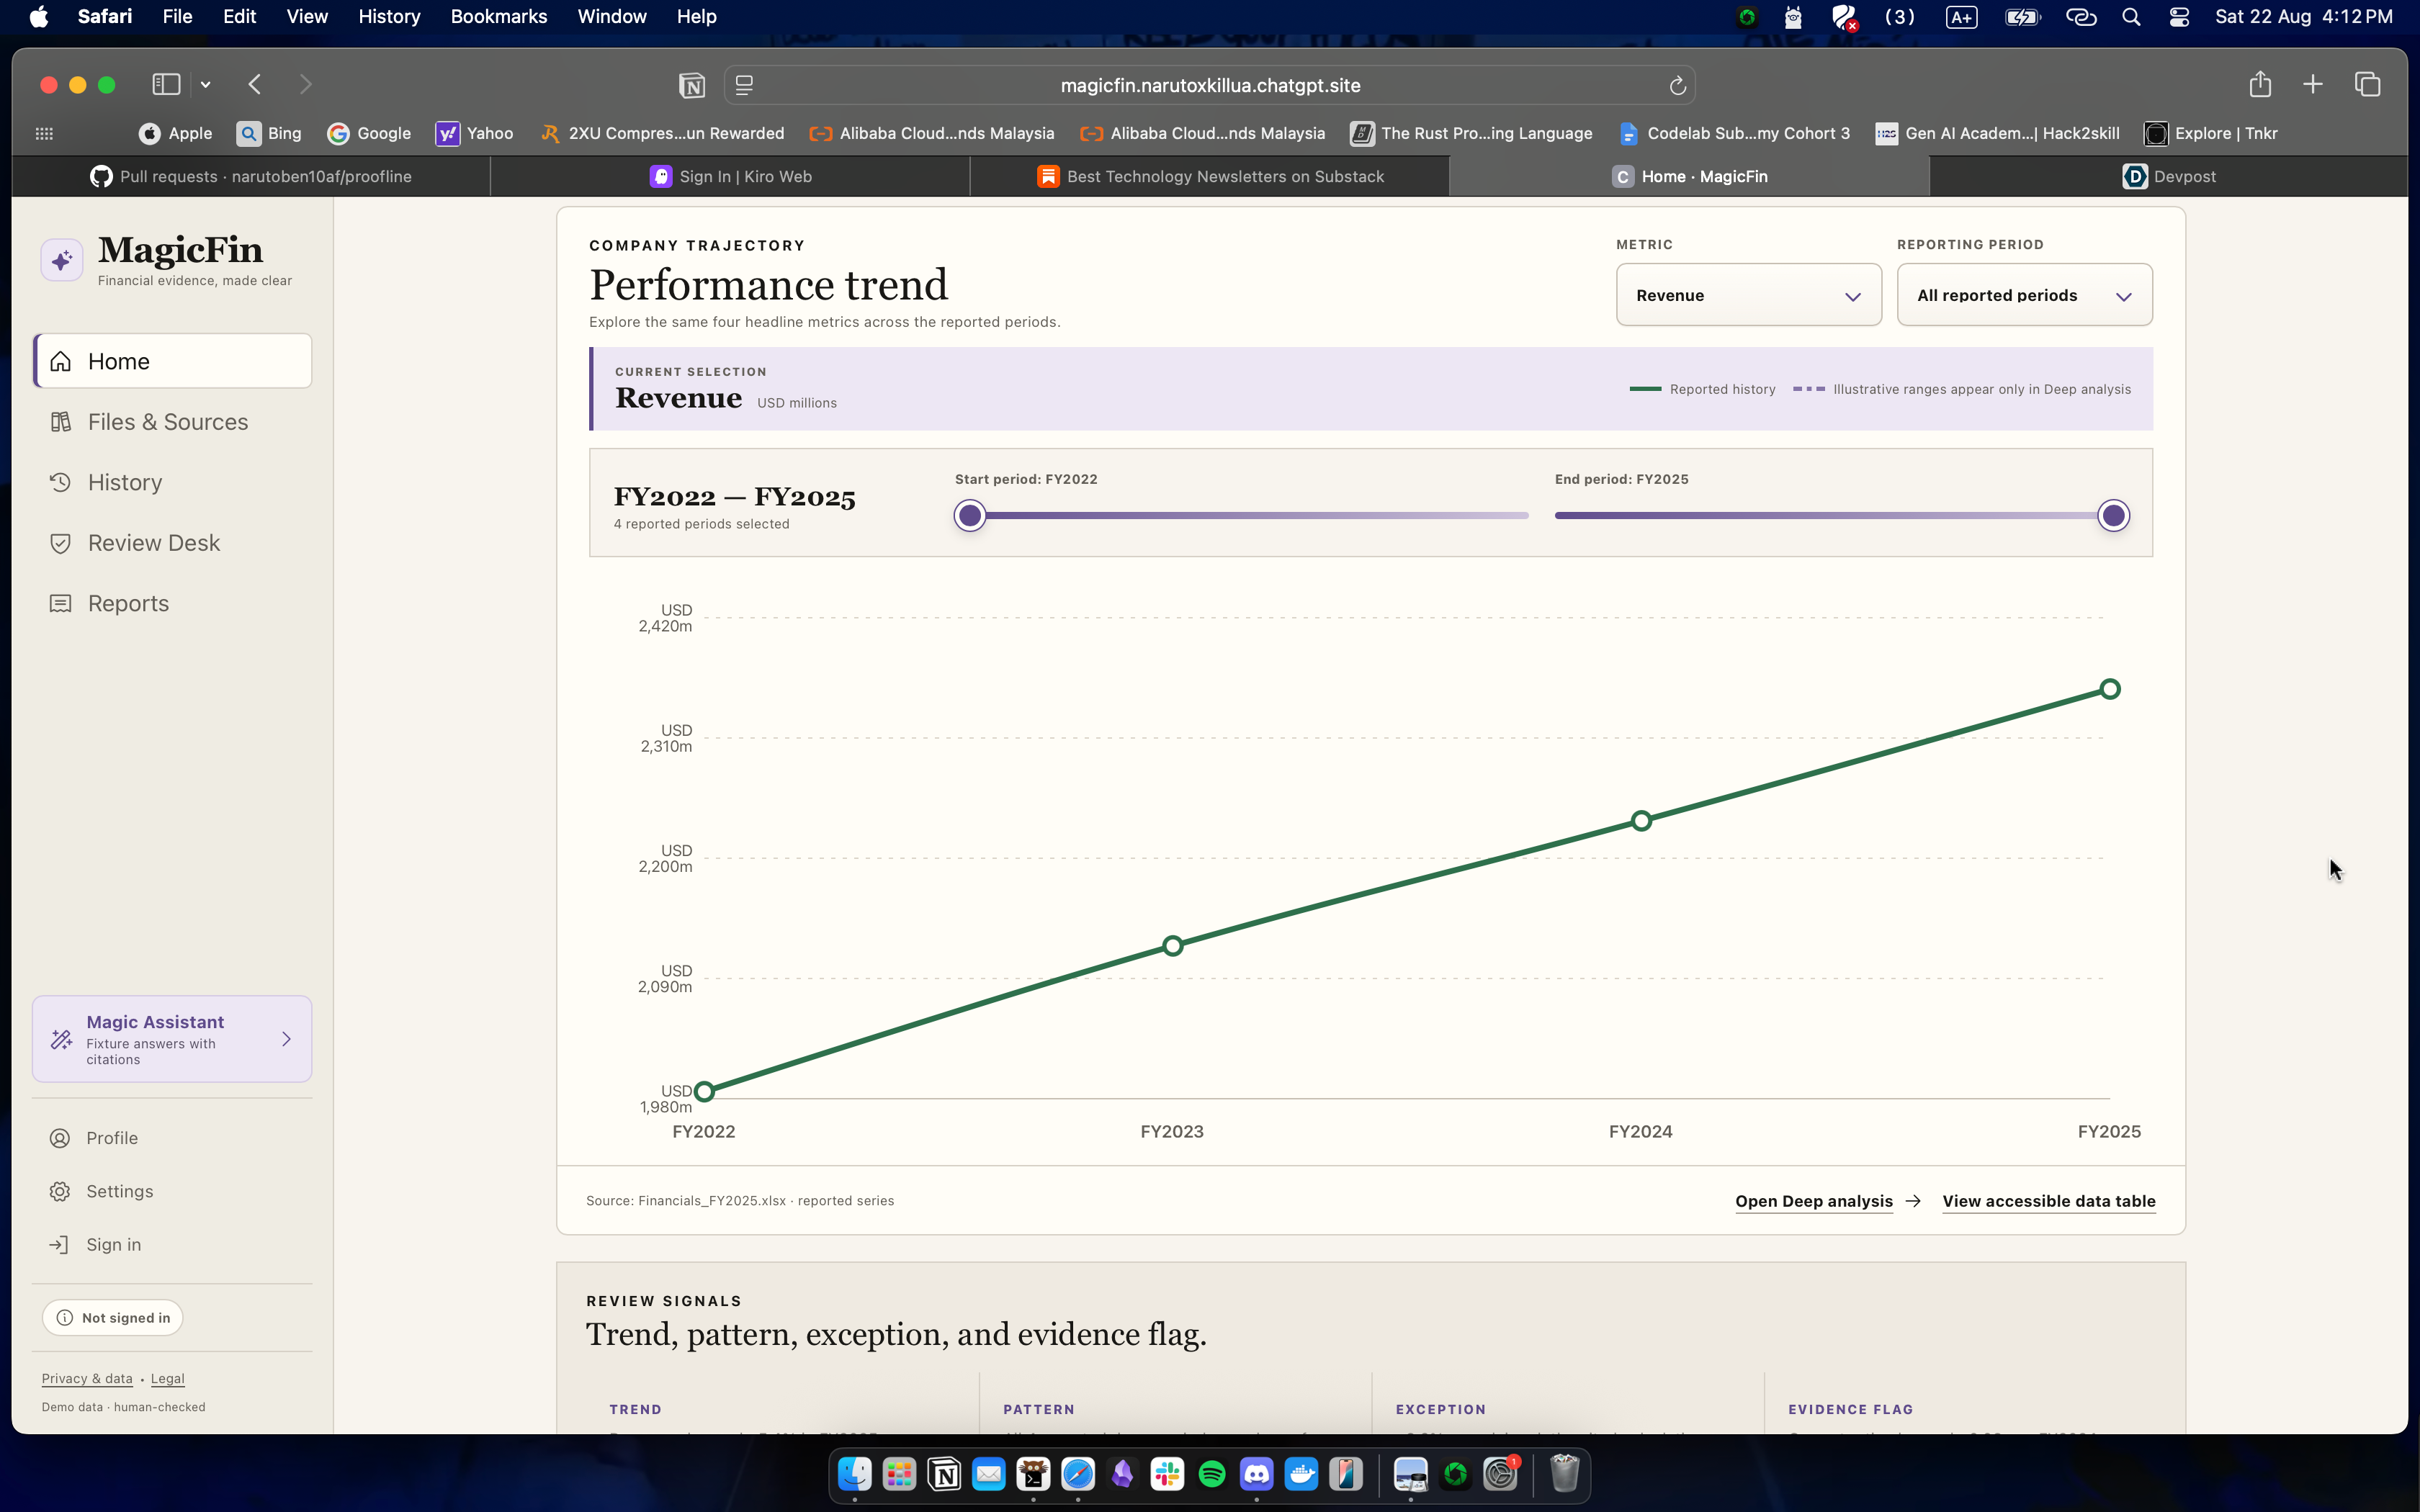Open the Review Desk shield icon

click(60, 543)
